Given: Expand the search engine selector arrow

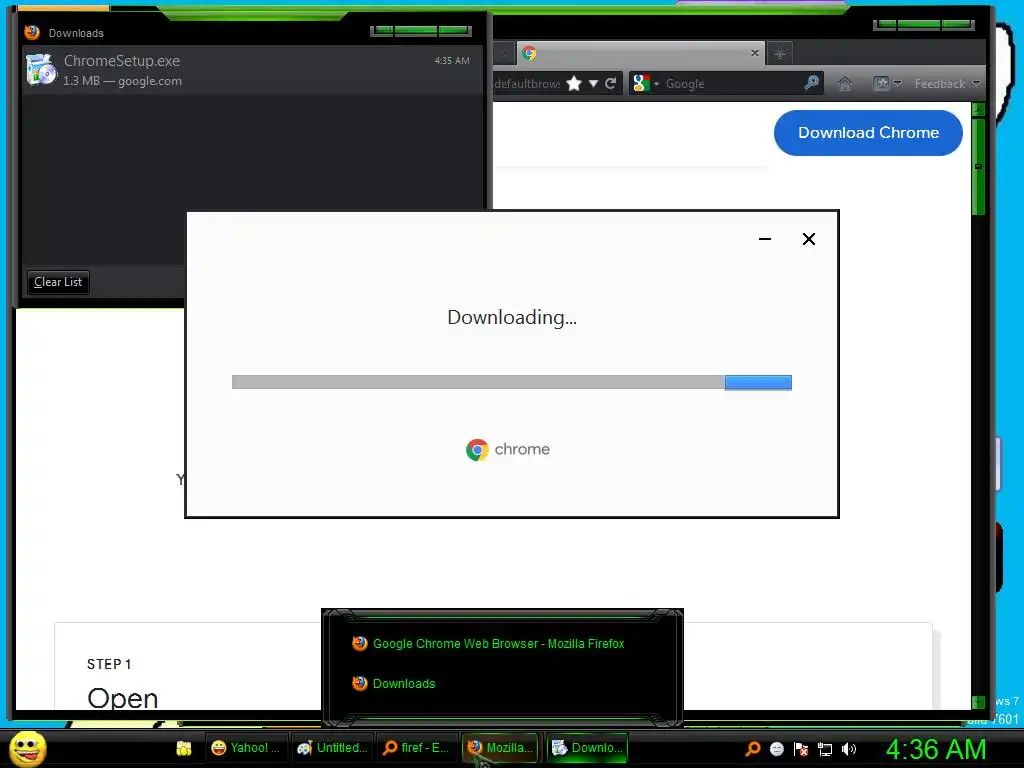Looking at the screenshot, I should (x=656, y=84).
